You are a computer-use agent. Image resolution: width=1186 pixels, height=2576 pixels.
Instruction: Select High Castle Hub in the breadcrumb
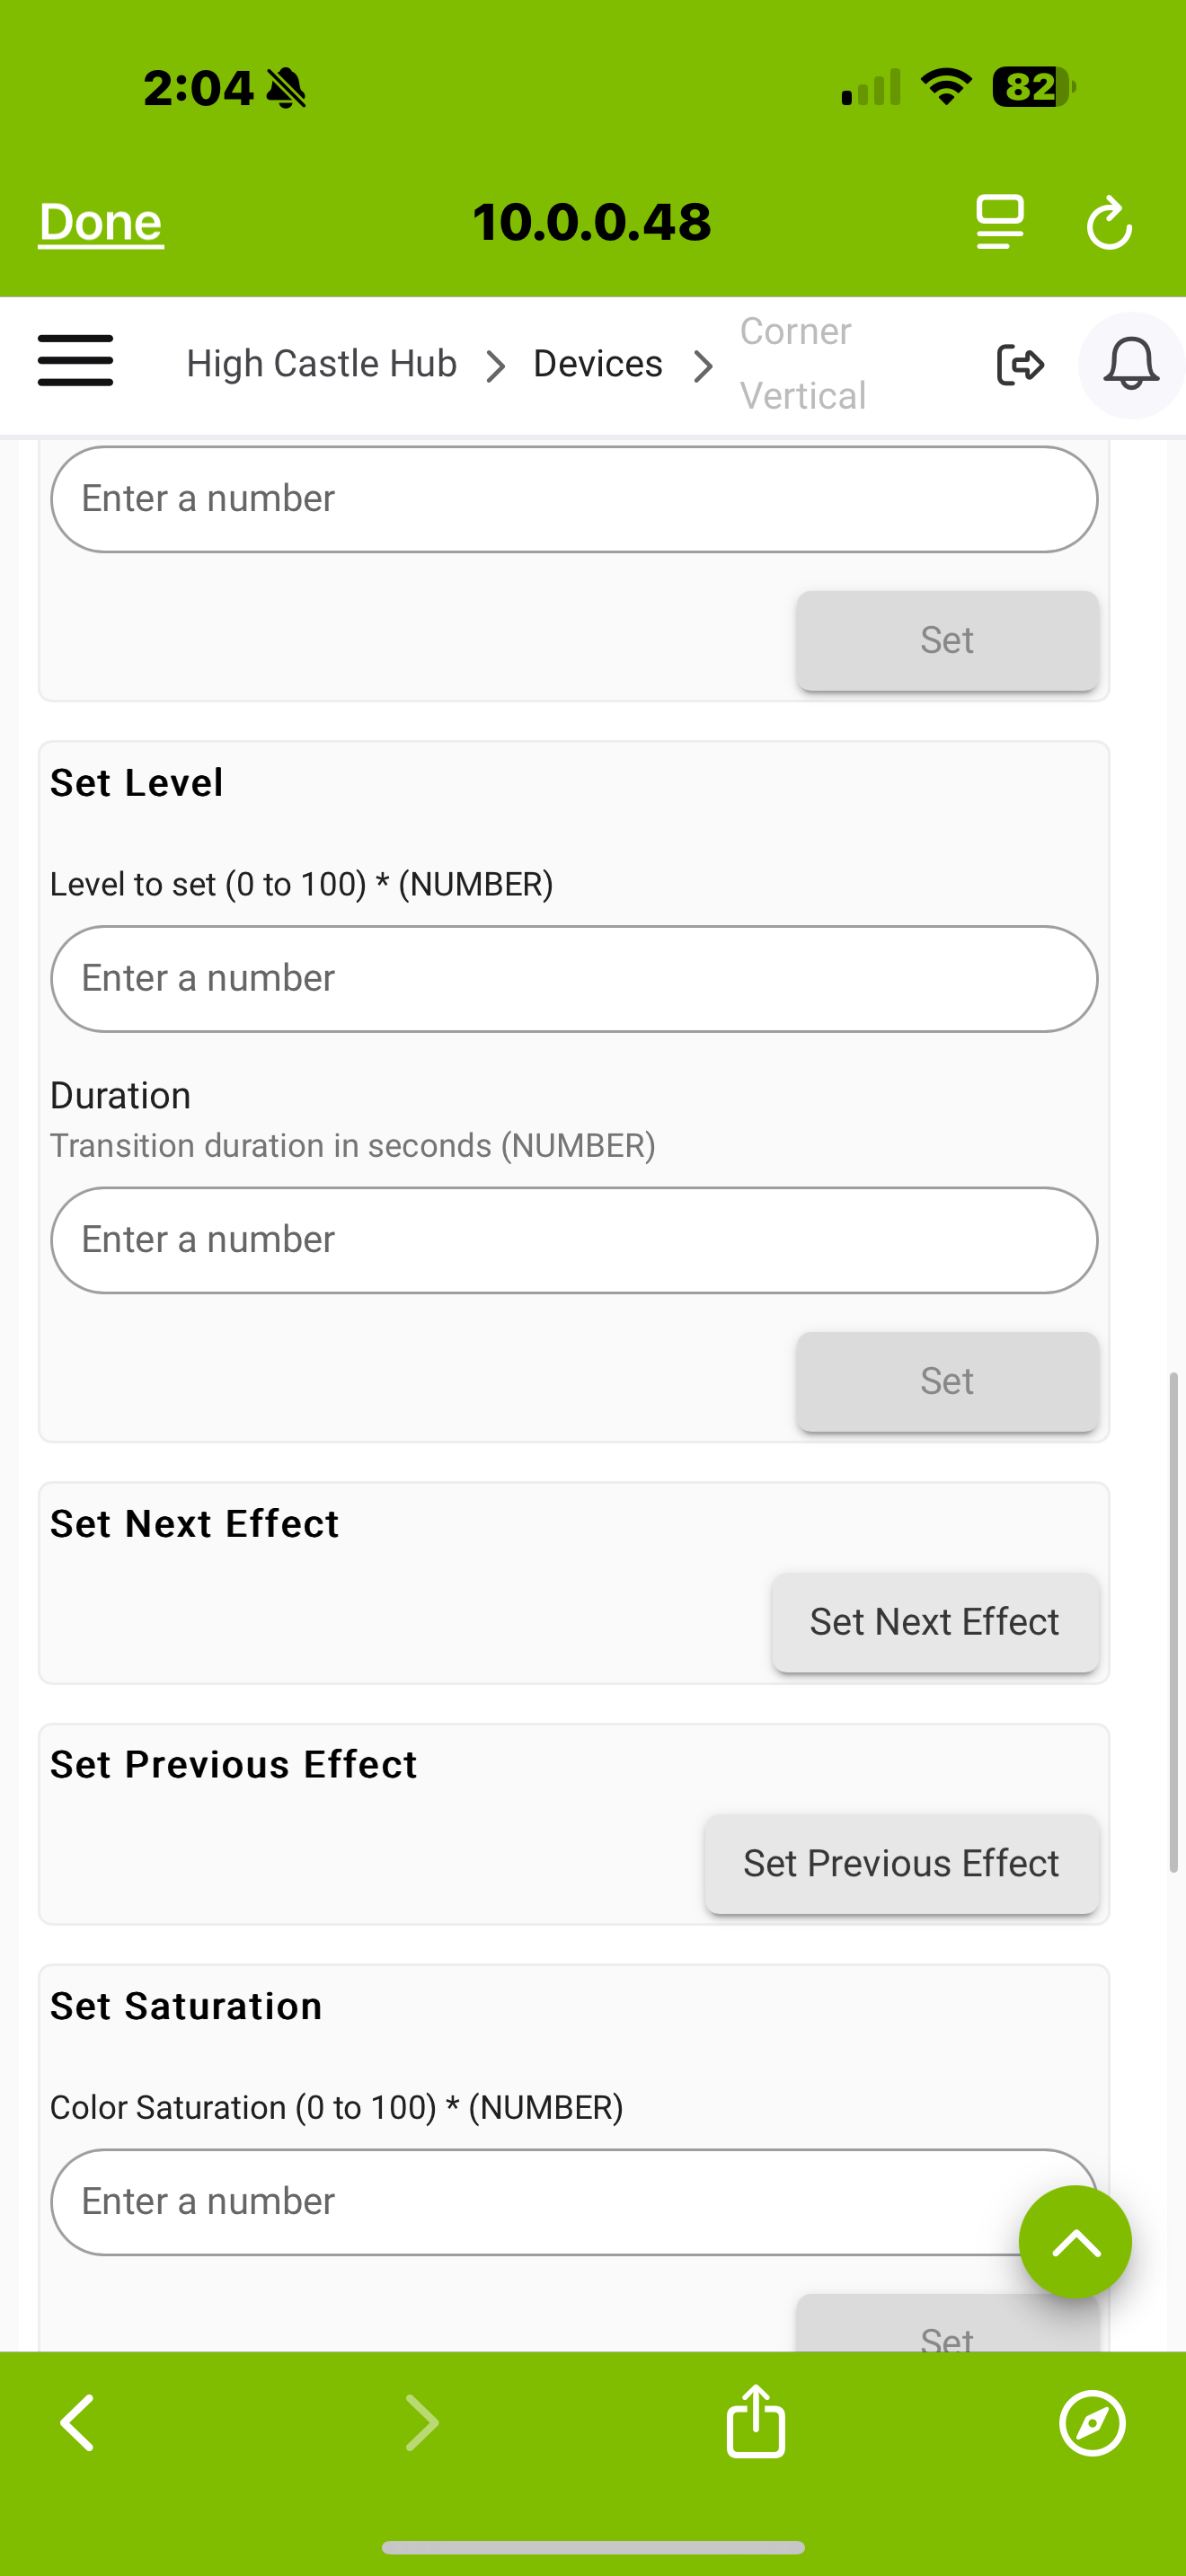tap(321, 363)
